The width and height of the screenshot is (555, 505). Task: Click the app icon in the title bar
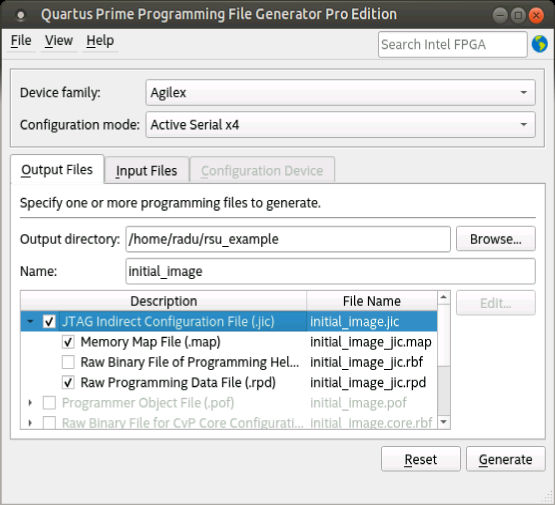(21, 15)
